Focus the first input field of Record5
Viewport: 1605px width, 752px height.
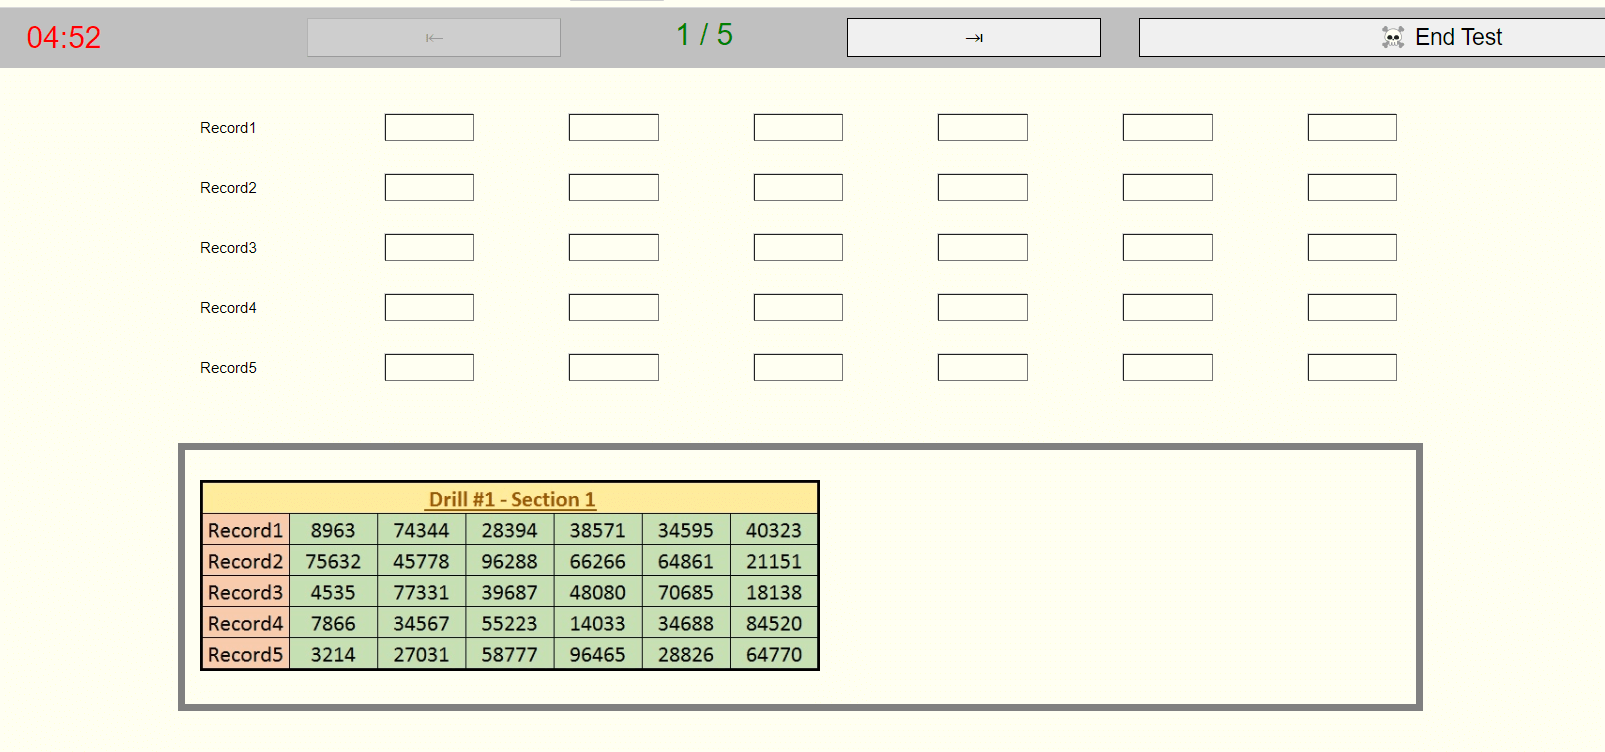coord(429,367)
